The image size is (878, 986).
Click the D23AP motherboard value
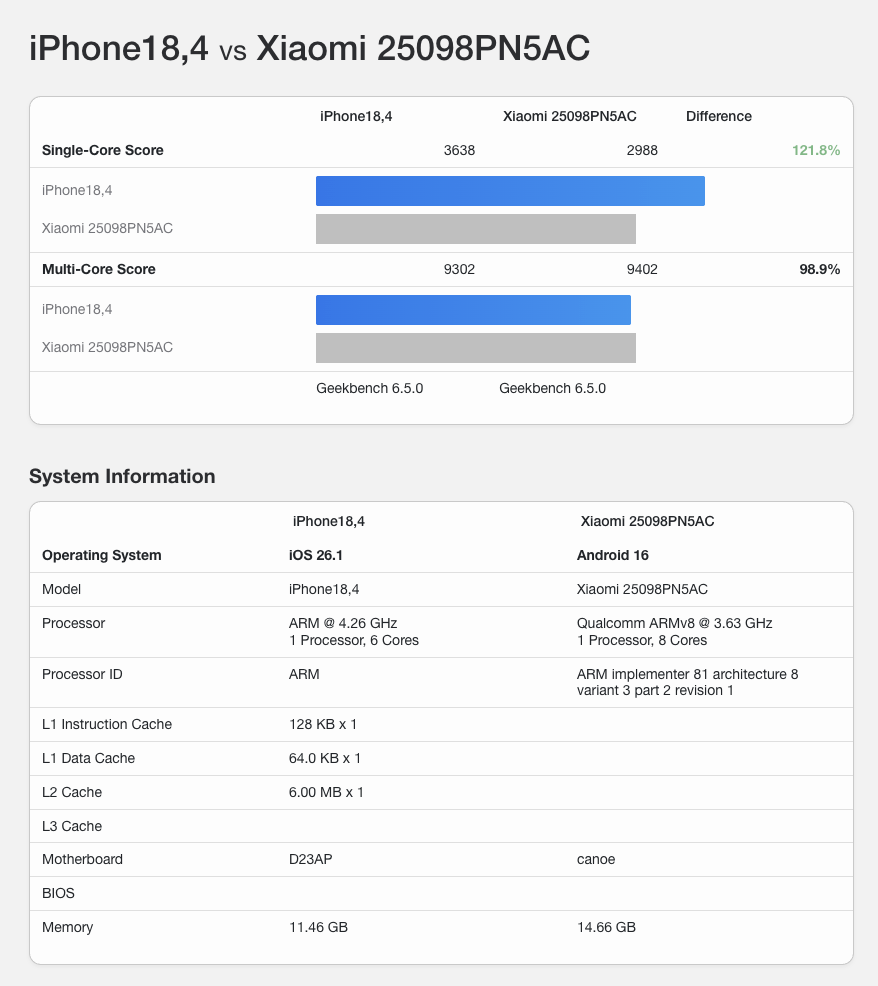tap(309, 859)
